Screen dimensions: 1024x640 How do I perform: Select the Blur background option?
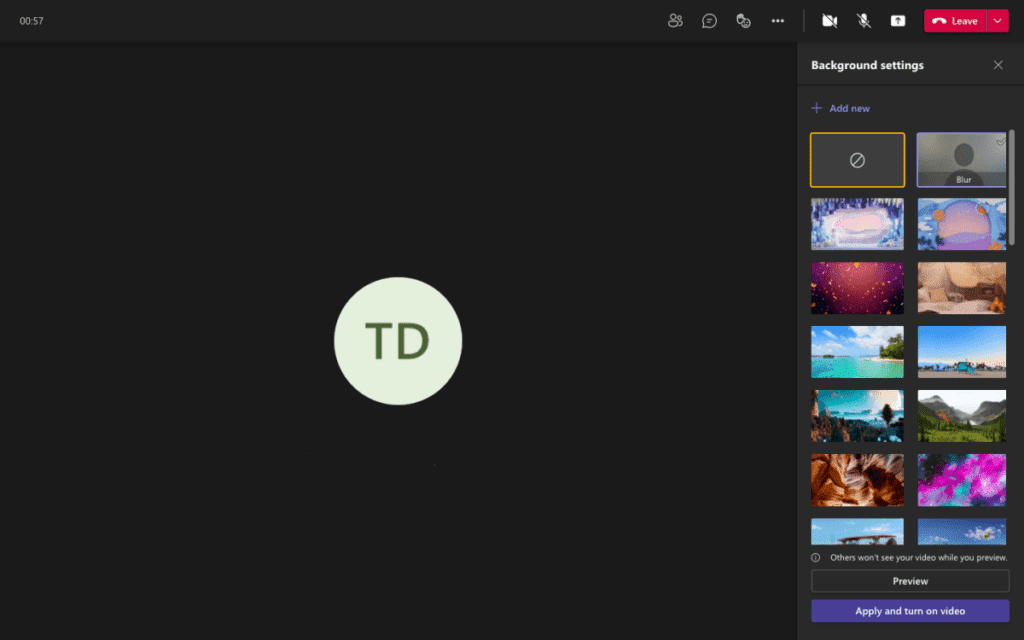tap(962, 160)
